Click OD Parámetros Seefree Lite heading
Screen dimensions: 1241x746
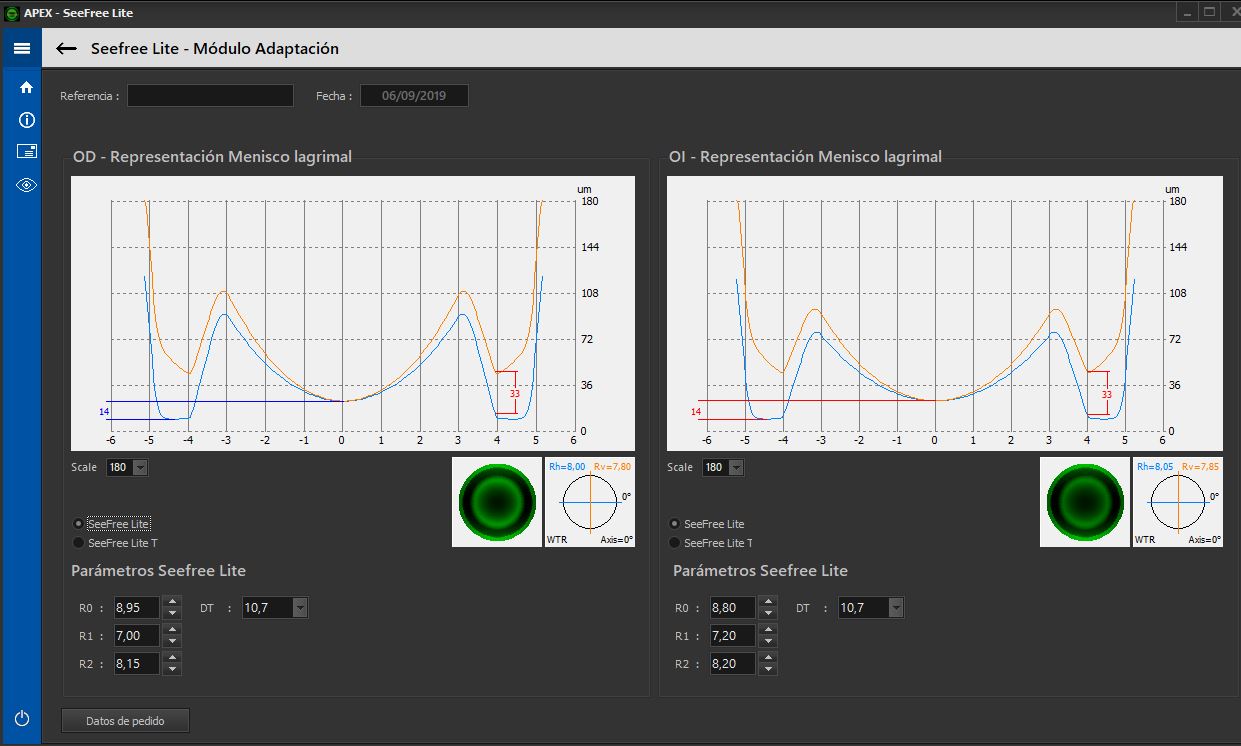158,570
